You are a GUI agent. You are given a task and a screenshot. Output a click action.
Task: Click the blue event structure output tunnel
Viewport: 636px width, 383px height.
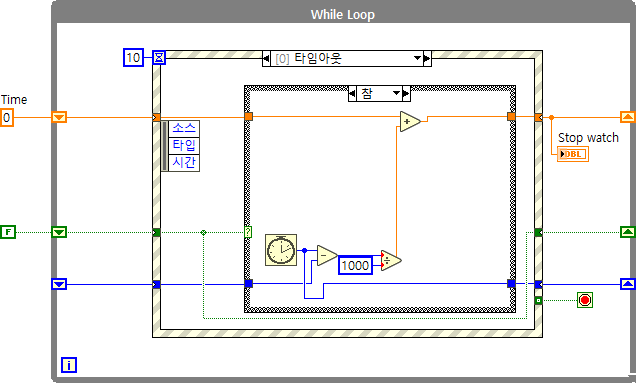point(539,284)
